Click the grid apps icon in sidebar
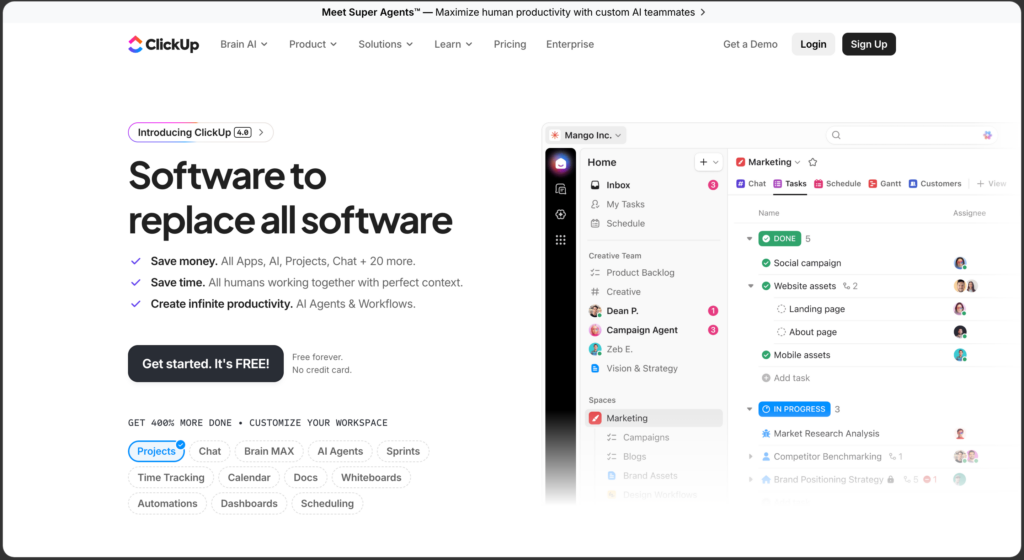This screenshot has height=560, width=1024. pos(560,240)
